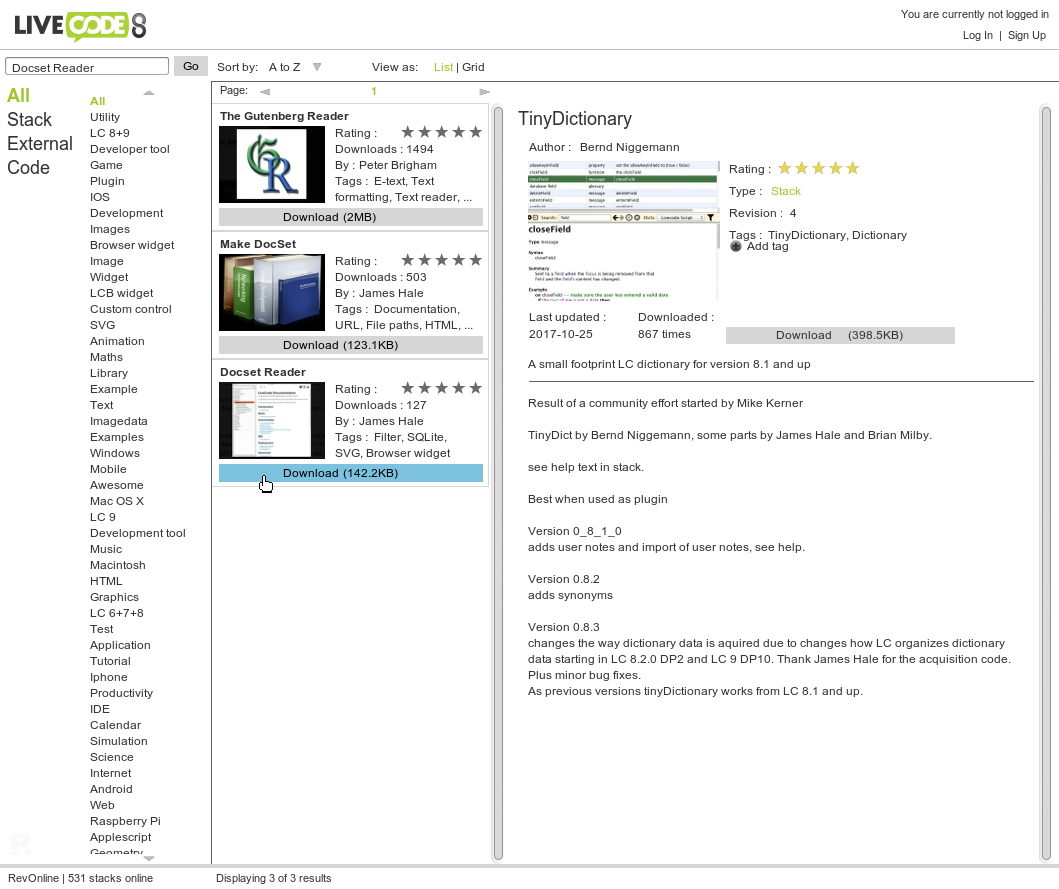Click the Sign Up link
The width and height of the screenshot is (1059, 889).
click(x=1027, y=35)
